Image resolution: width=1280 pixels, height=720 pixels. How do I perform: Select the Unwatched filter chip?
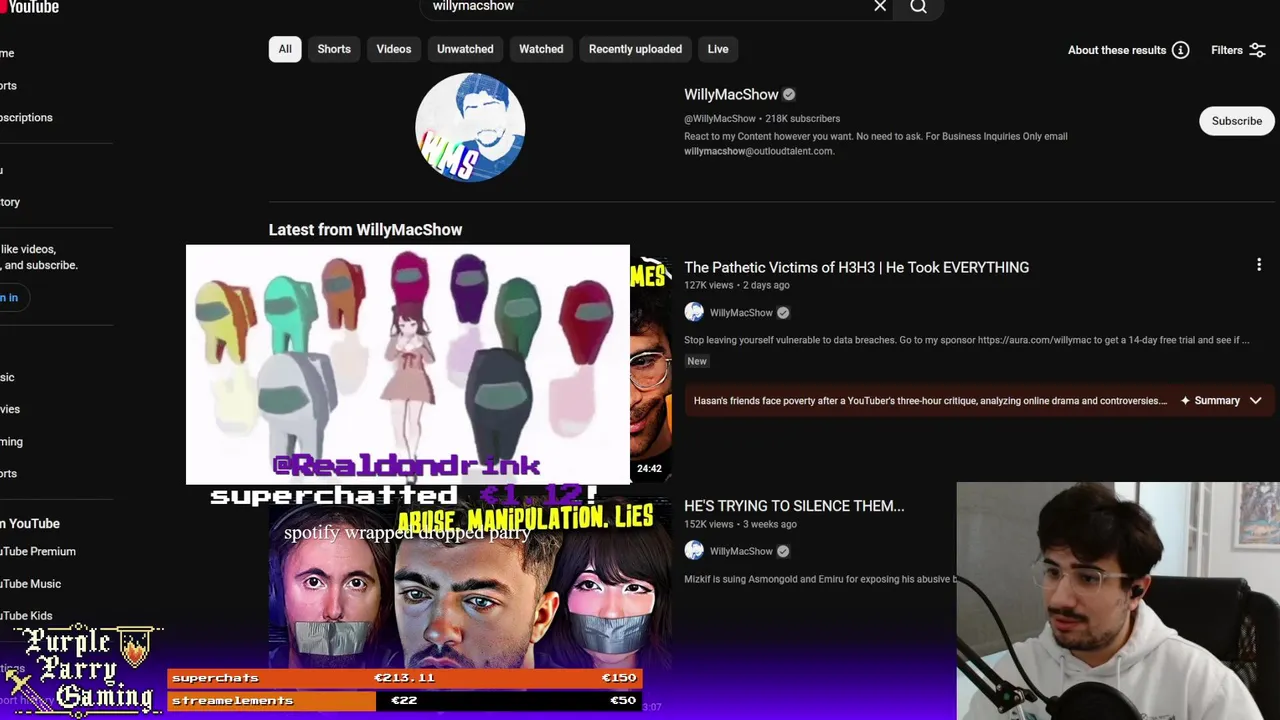tap(465, 49)
